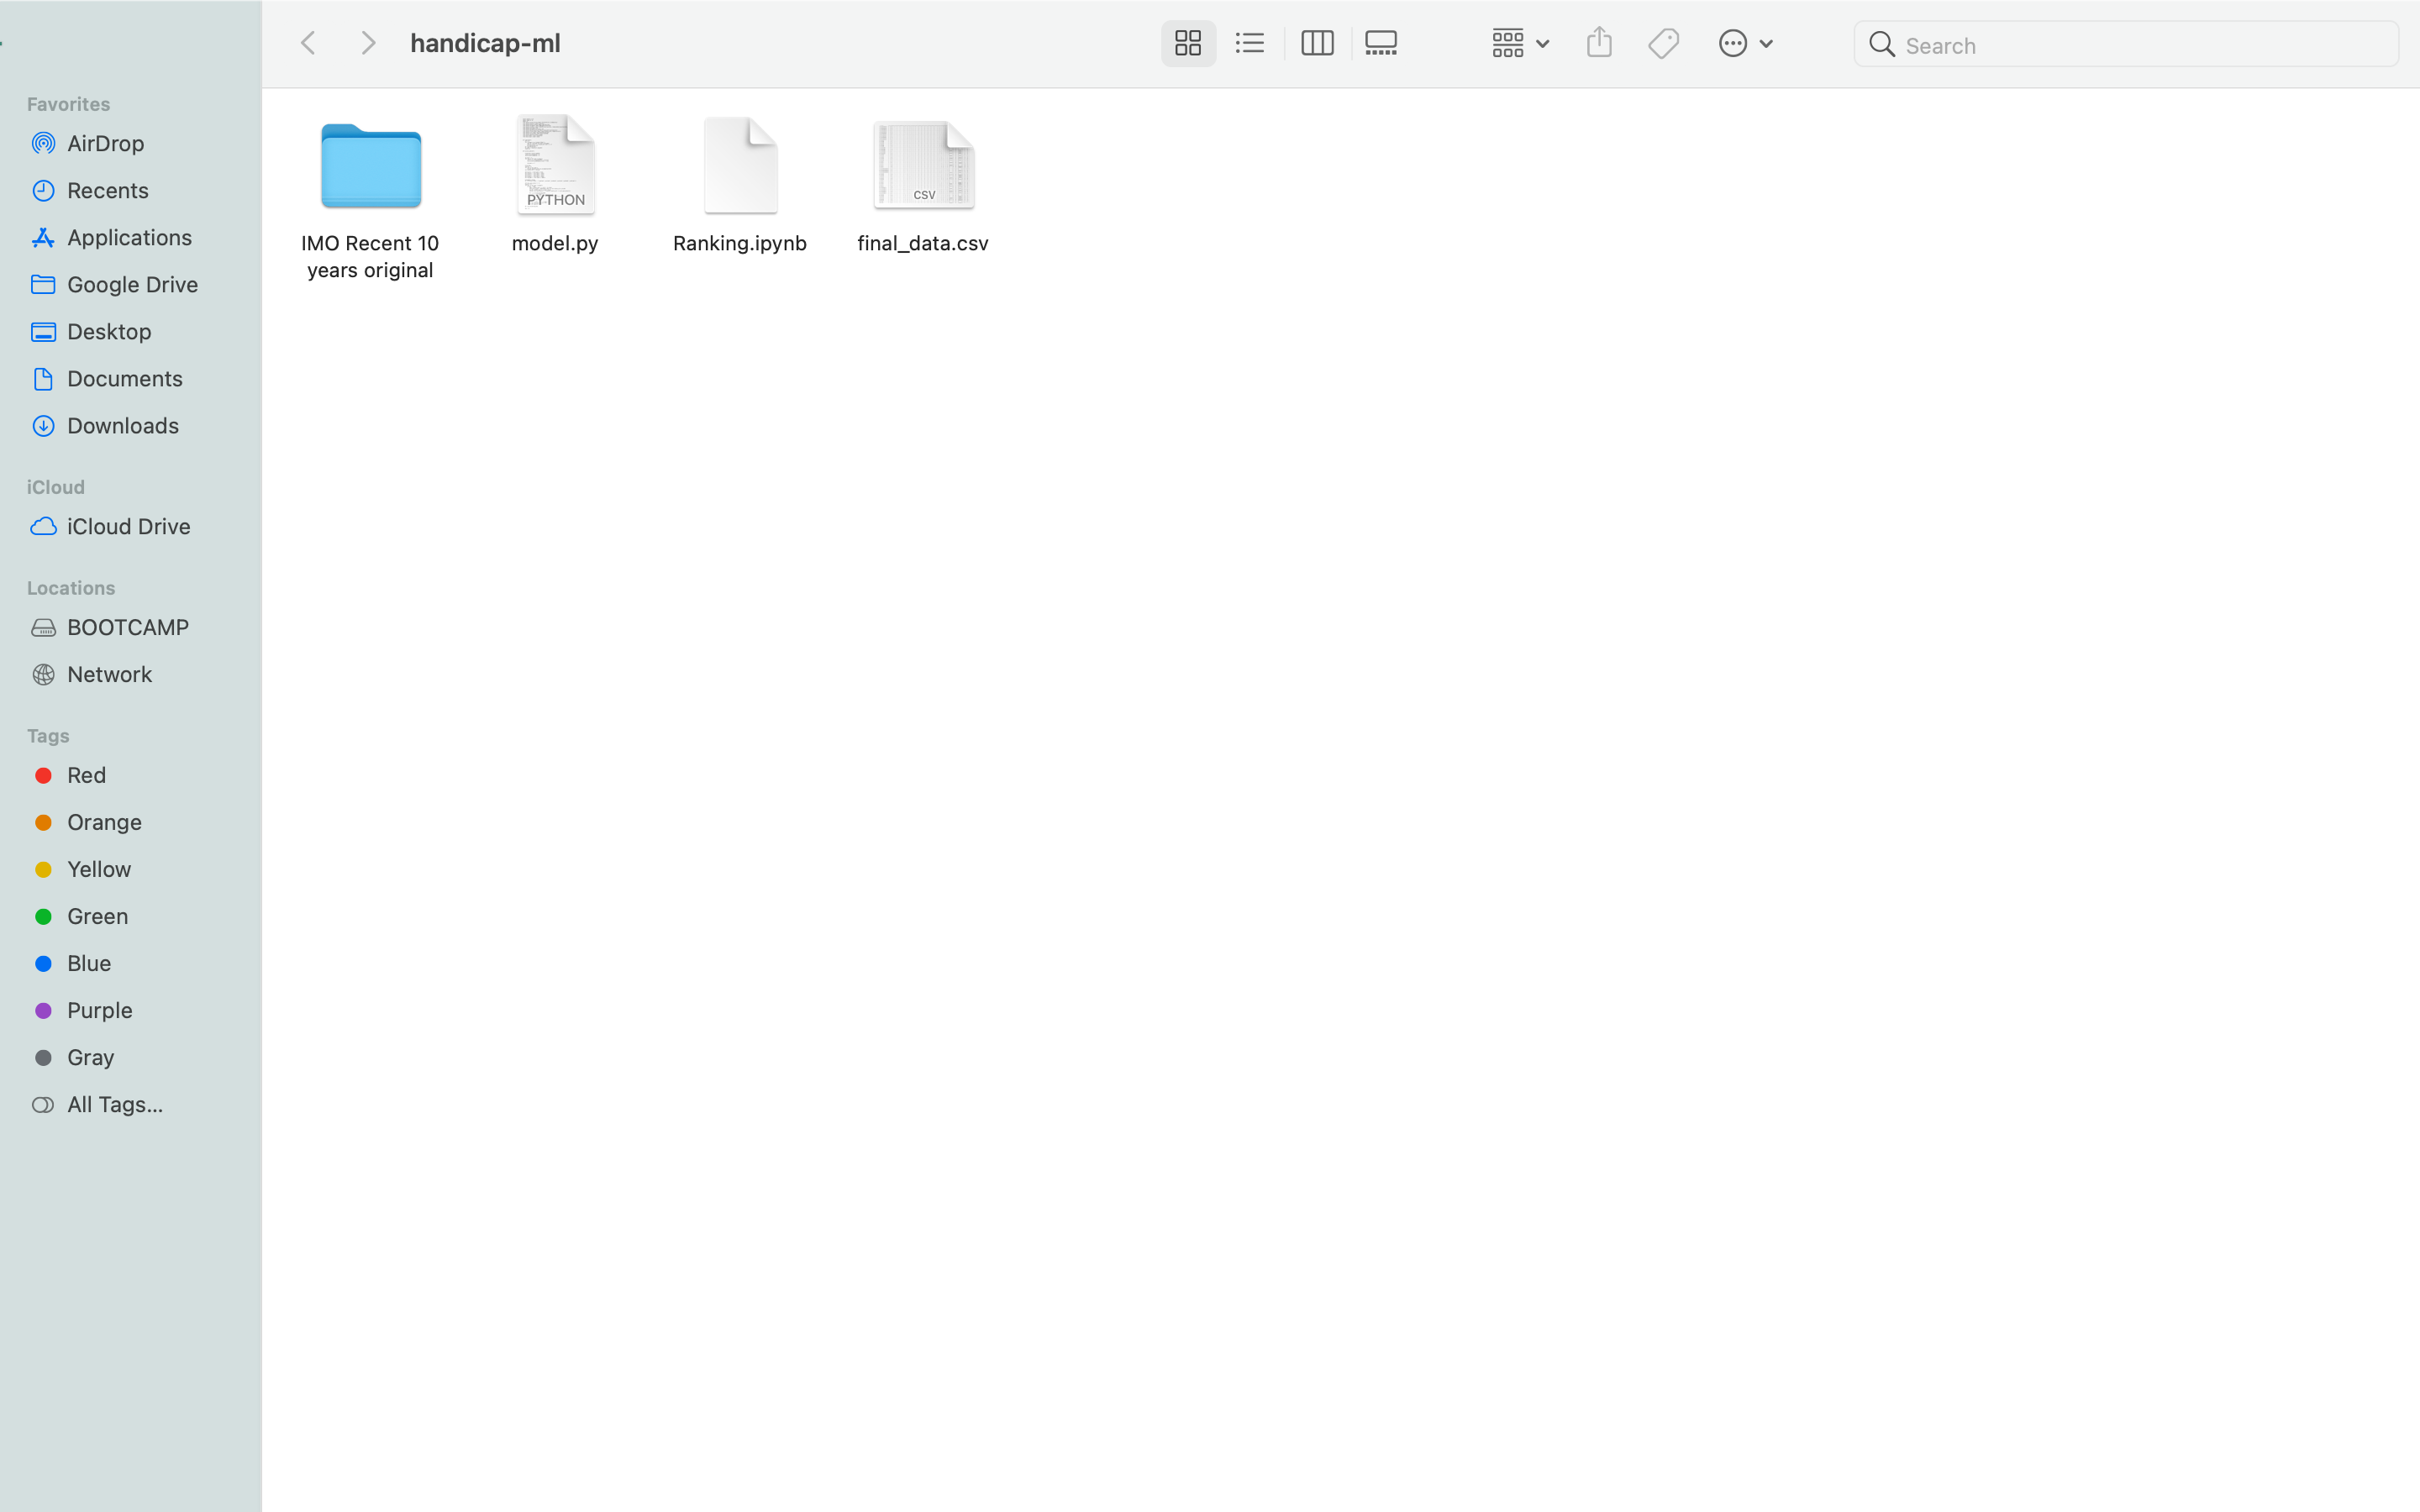
Task: Select the Ranking.ipynb file
Action: point(740,166)
